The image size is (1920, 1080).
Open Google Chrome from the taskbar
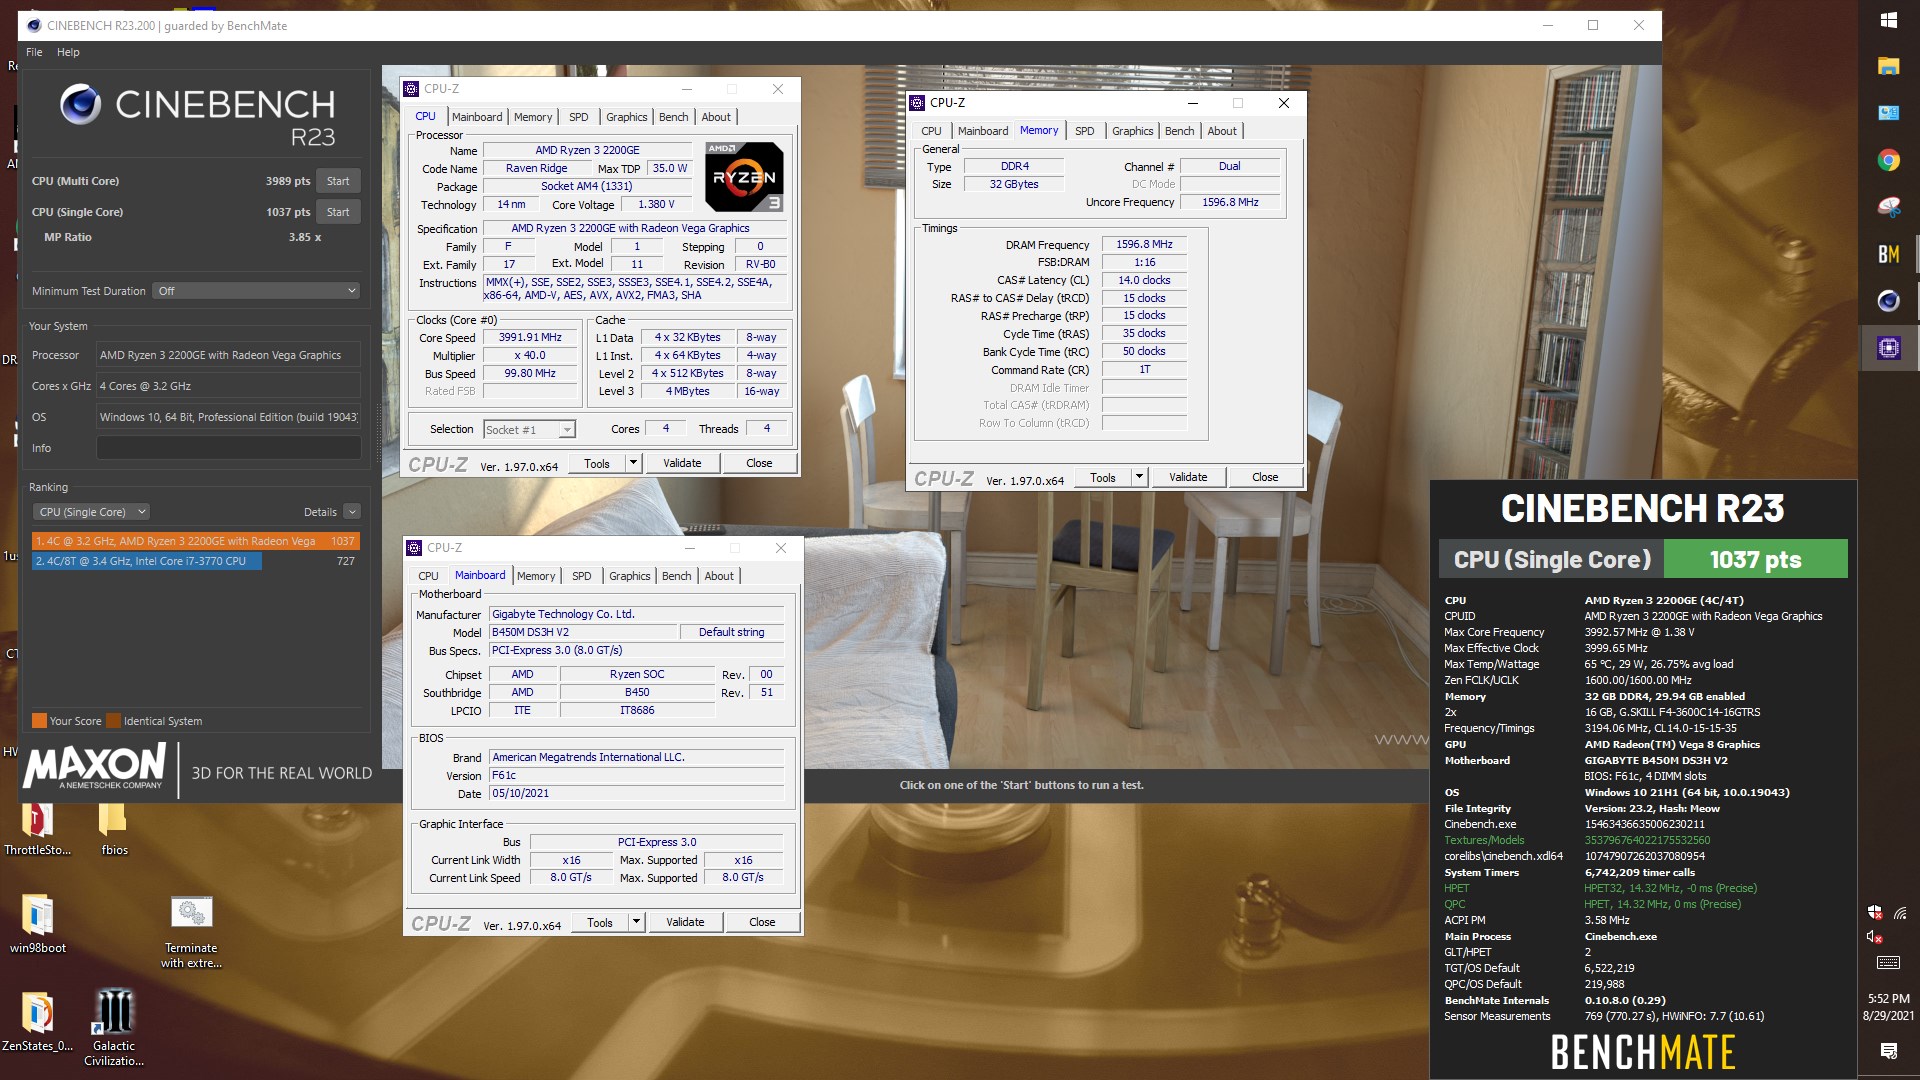tap(1888, 160)
